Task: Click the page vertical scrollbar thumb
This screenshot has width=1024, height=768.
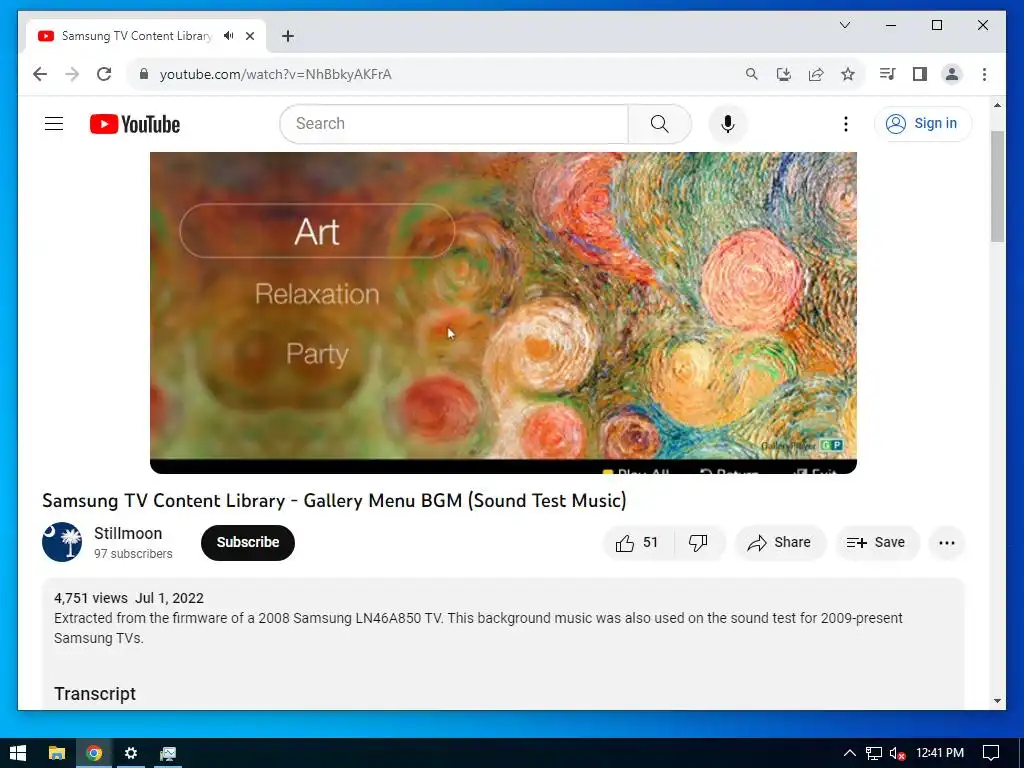Action: click(997, 186)
